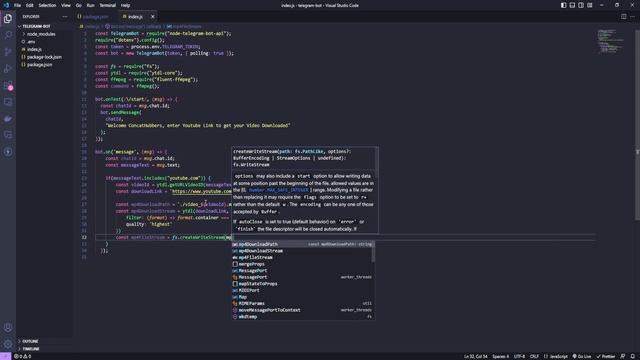Image resolution: width=640 pixels, height=360 pixels.
Task: Open the Thunder Client lightning icon
Action: 8,152
